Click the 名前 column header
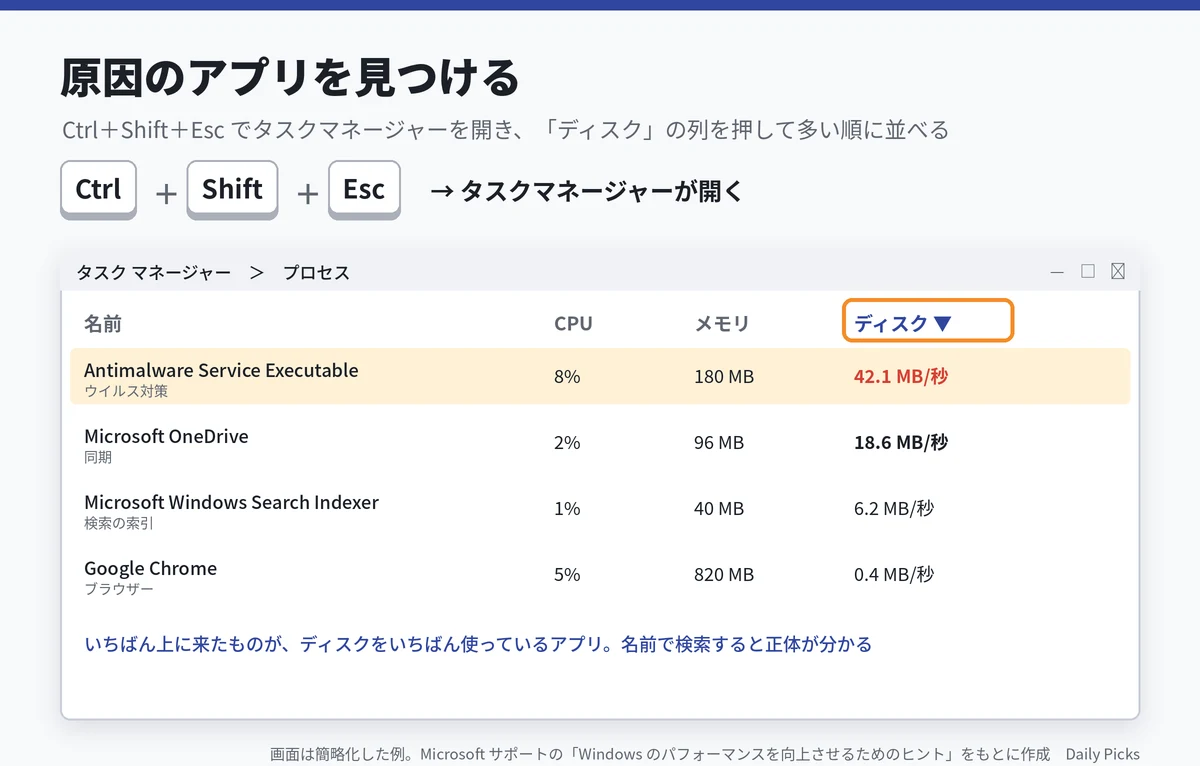The image size is (1200, 766). [103, 324]
